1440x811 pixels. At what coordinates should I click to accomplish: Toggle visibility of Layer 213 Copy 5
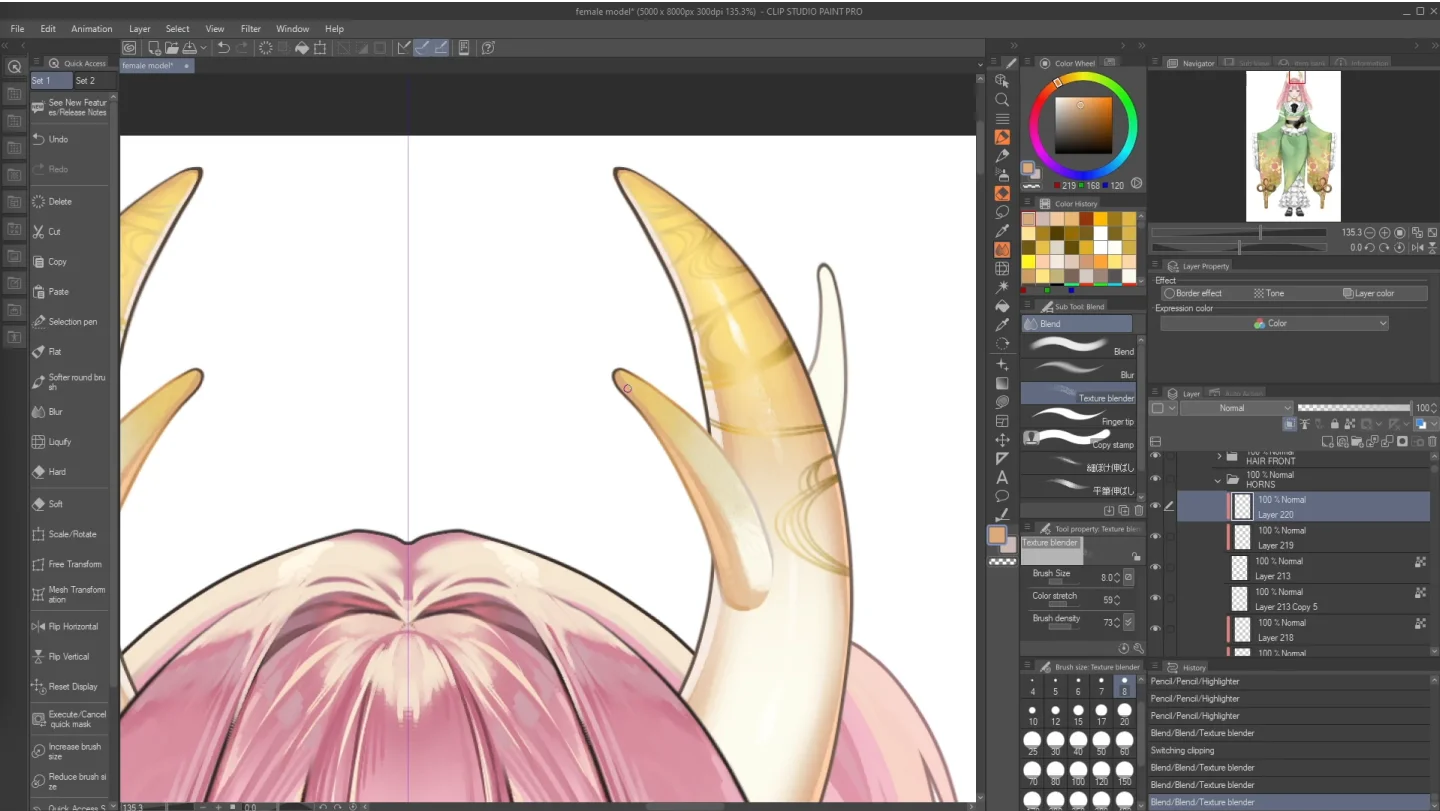(1155, 598)
